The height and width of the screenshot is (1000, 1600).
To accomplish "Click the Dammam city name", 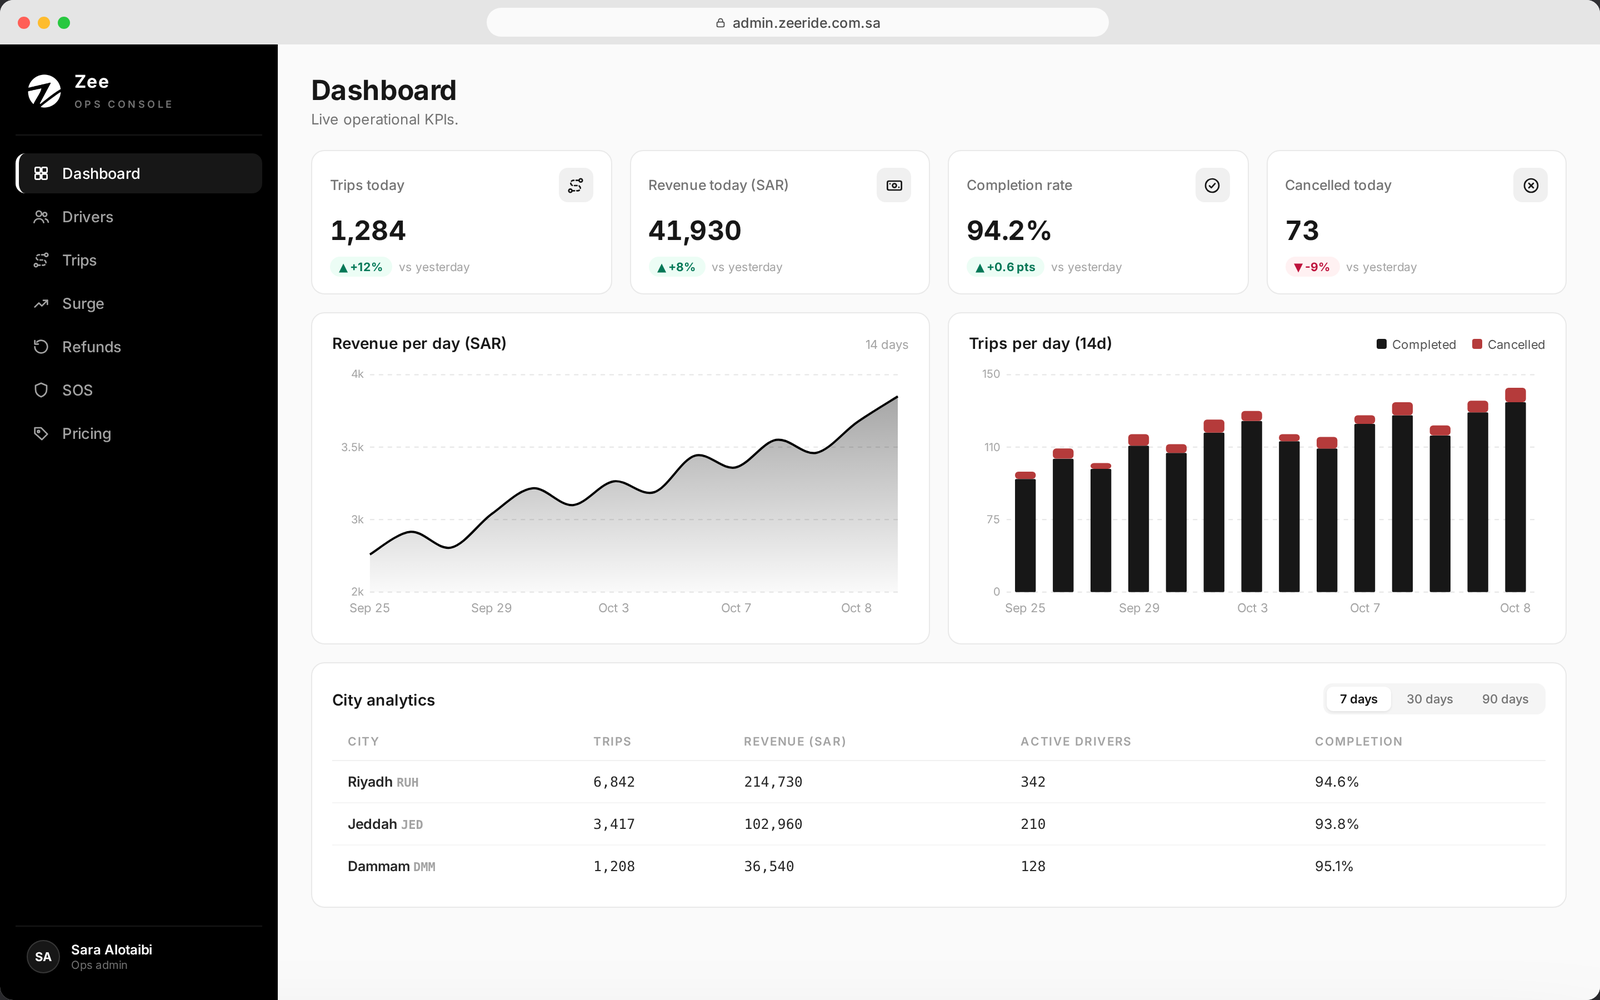I will (x=379, y=866).
